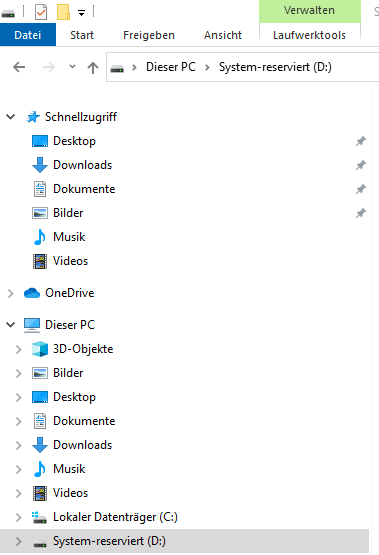Click the Verwalten contextual tab header
This screenshot has width=379, height=555.
[309, 11]
